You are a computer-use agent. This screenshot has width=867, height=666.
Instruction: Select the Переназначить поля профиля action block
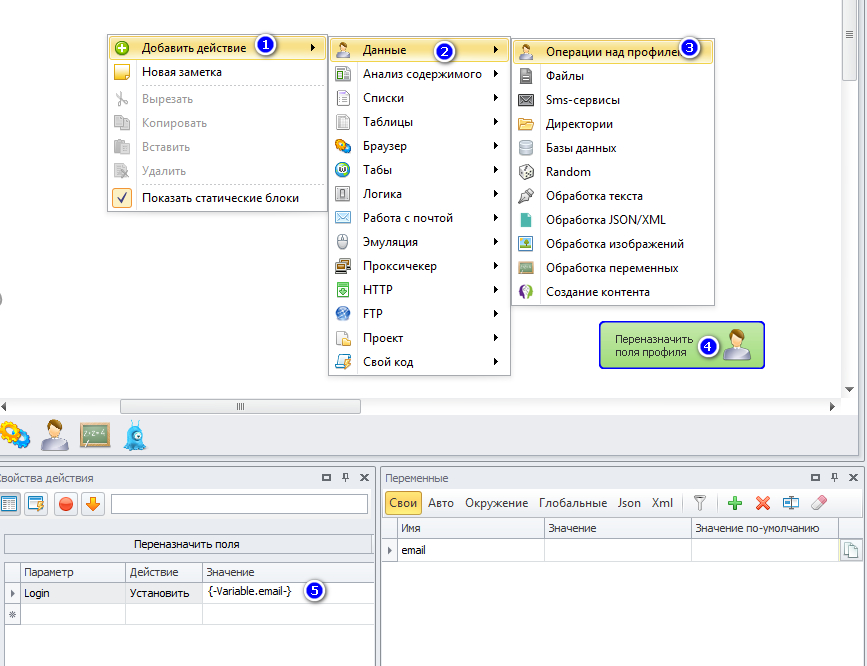point(681,345)
